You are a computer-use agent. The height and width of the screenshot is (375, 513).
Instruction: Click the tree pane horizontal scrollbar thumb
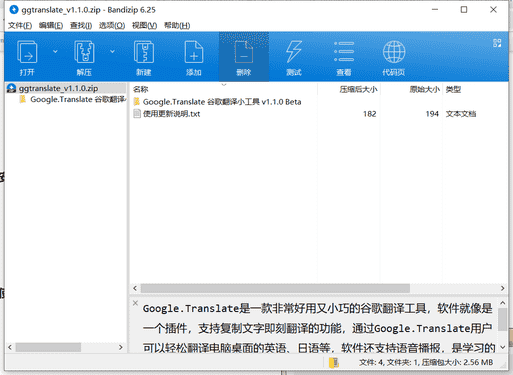pyautogui.click(x=48, y=348)
